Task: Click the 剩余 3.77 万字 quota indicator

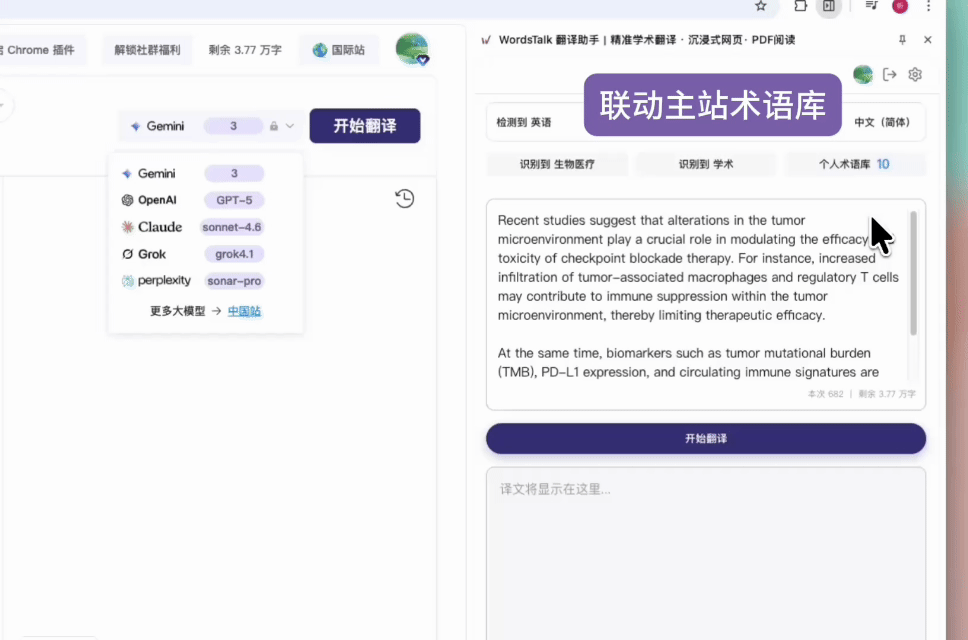Action: tap(245, 50)
